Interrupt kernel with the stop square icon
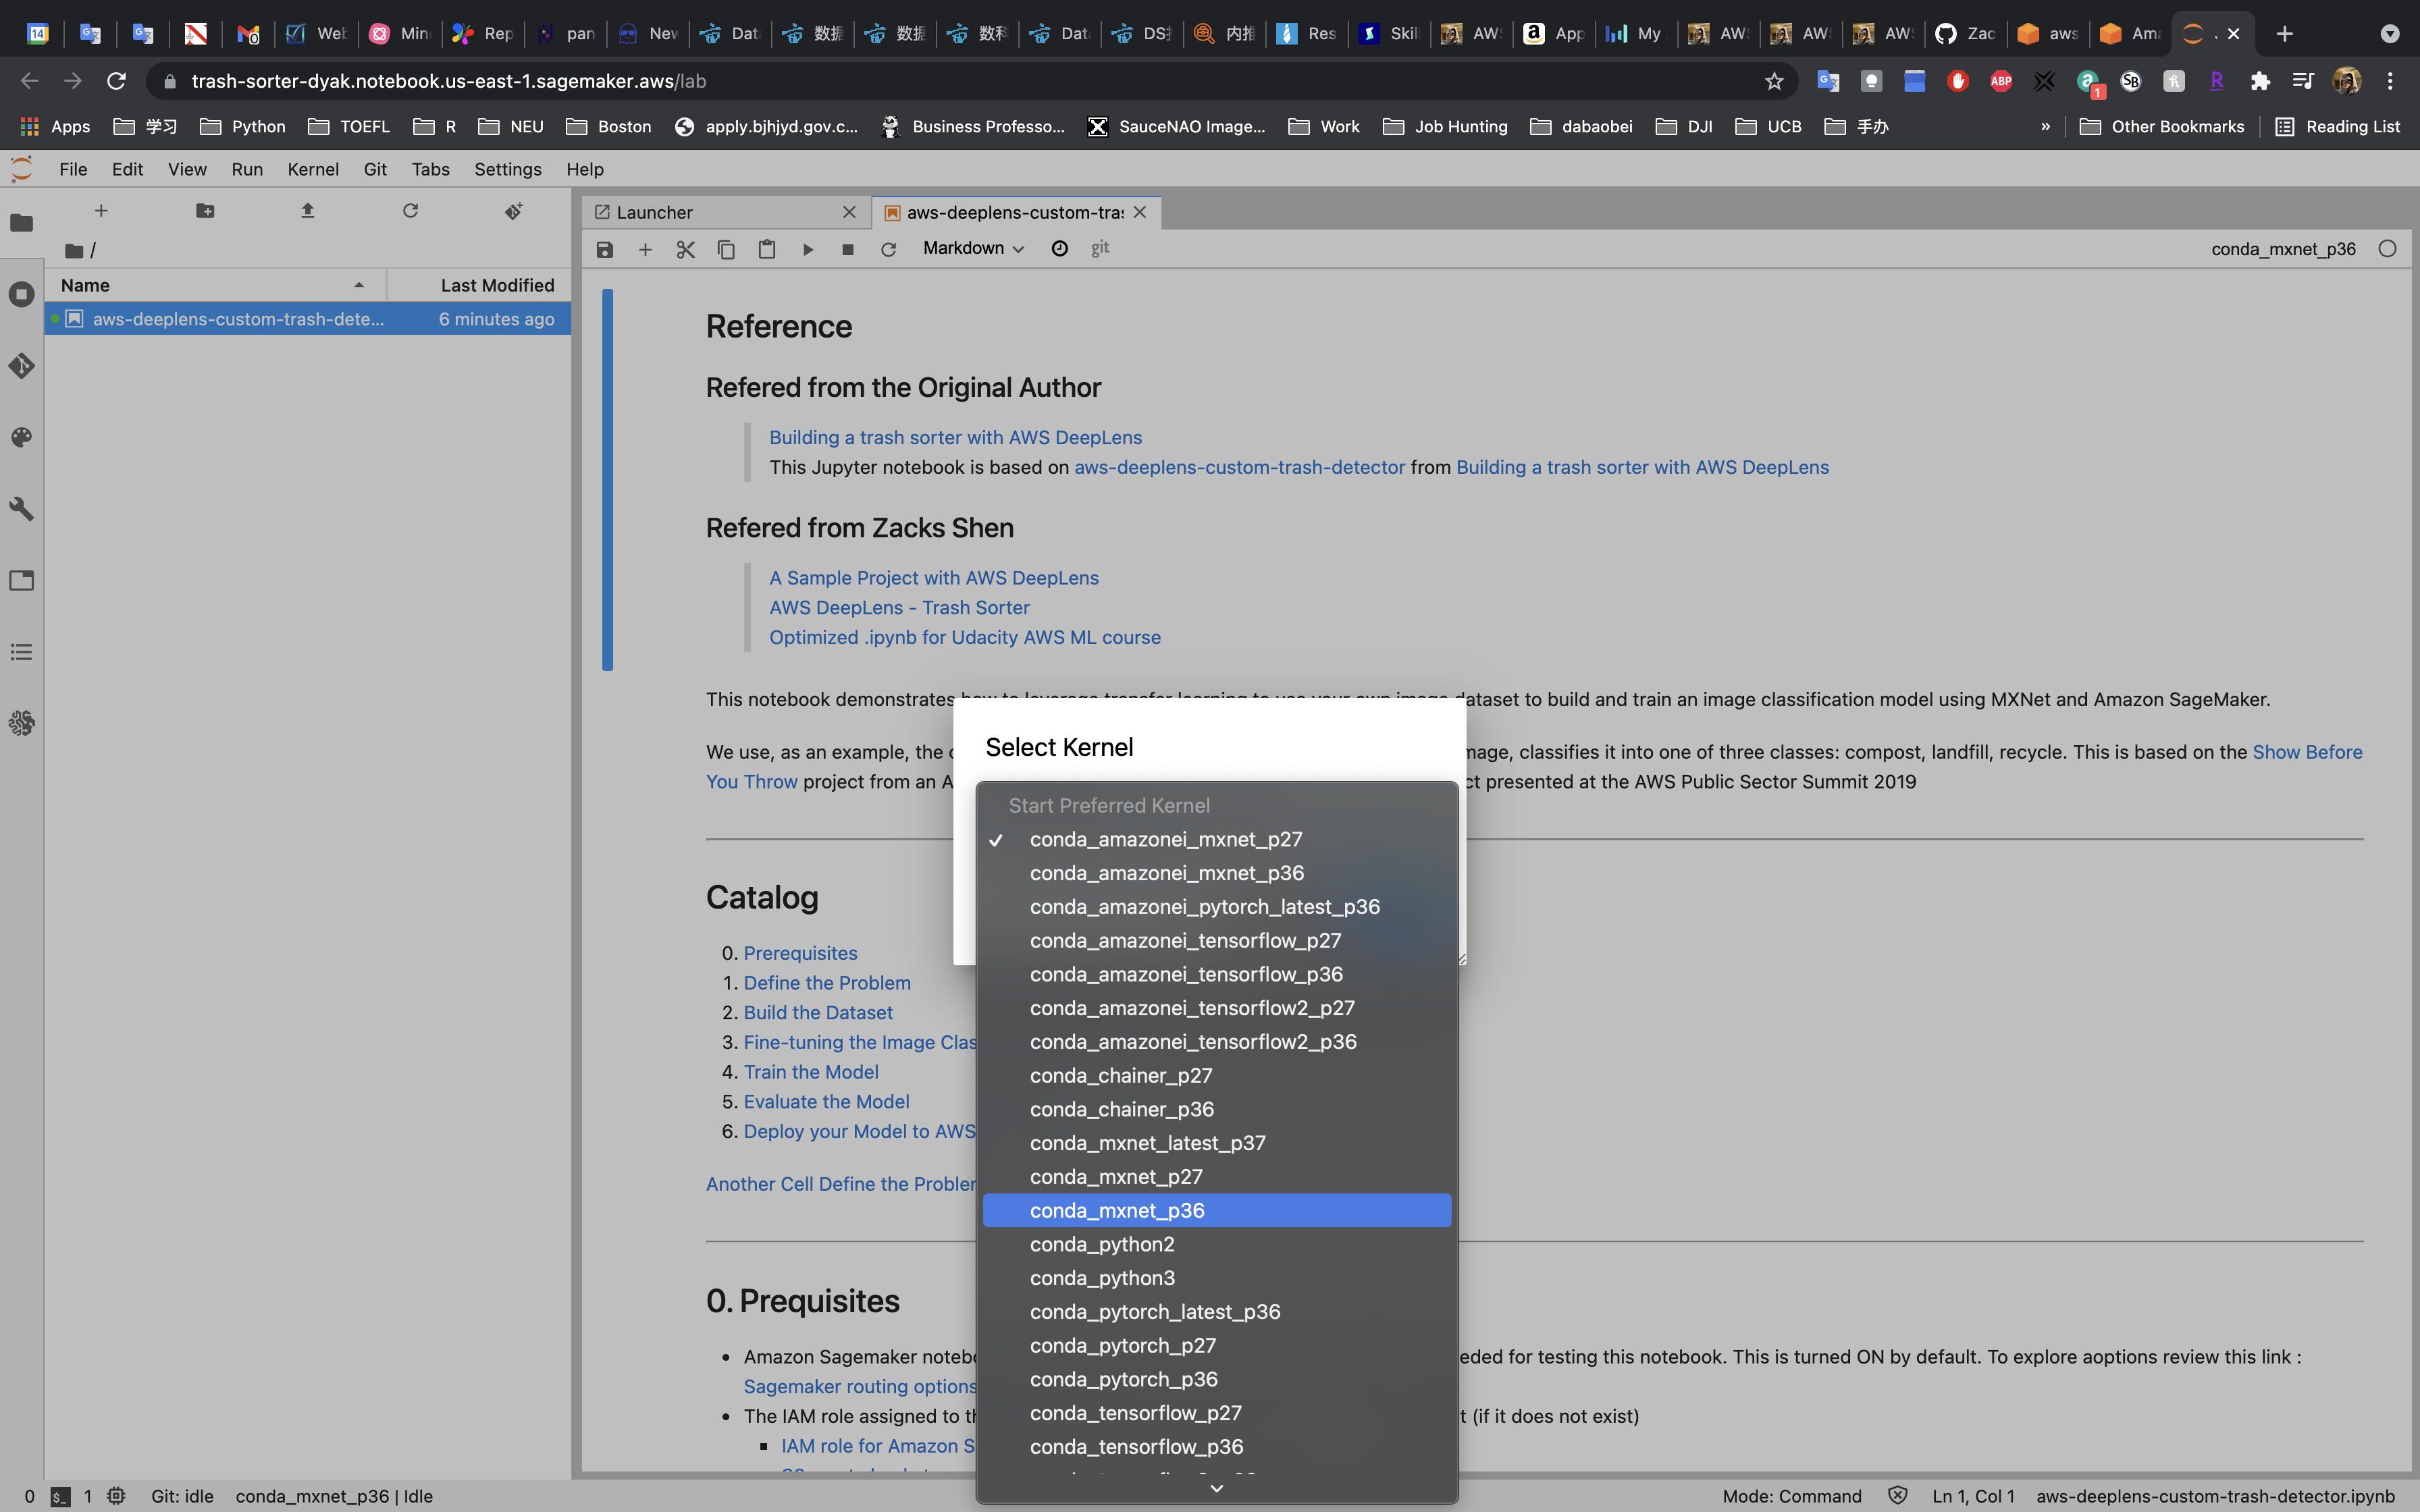2420x1512 pixels. [x=848, y=249]
